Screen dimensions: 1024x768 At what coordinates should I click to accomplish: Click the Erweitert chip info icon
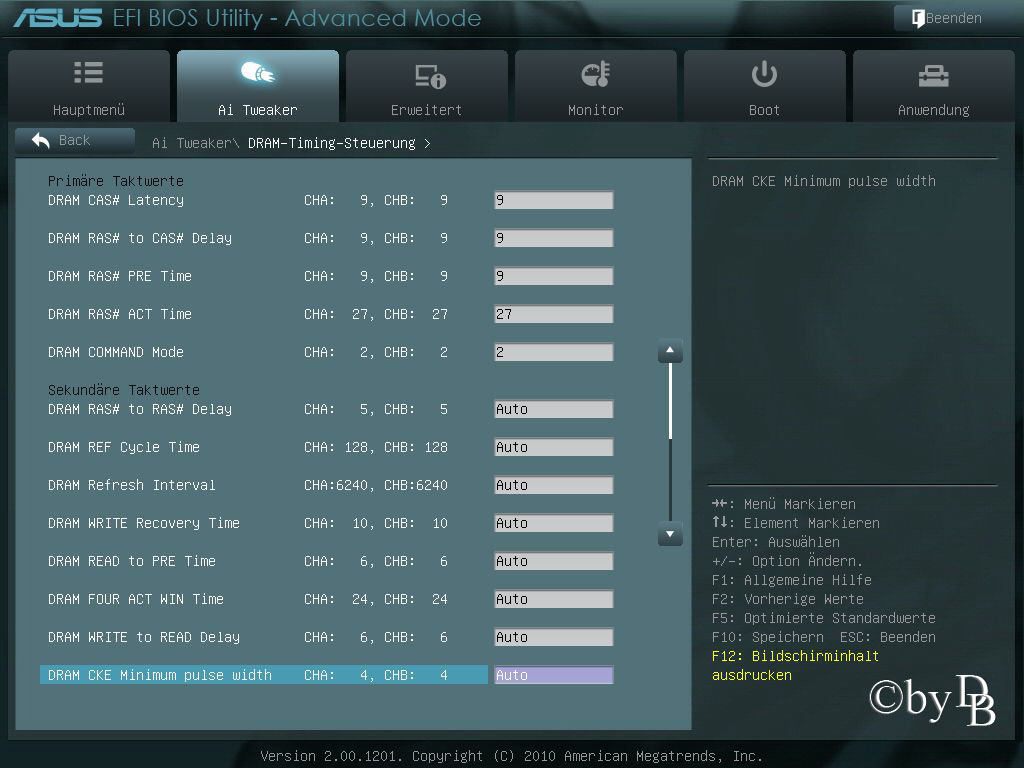(430, 76)
